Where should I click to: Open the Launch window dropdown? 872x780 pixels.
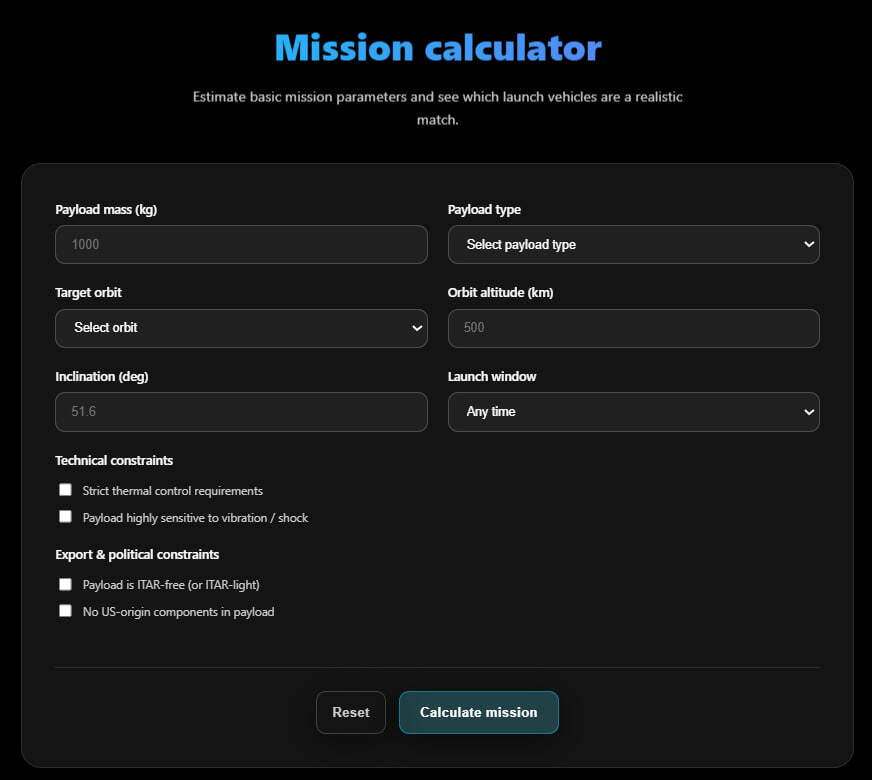(x=633, y=412)
